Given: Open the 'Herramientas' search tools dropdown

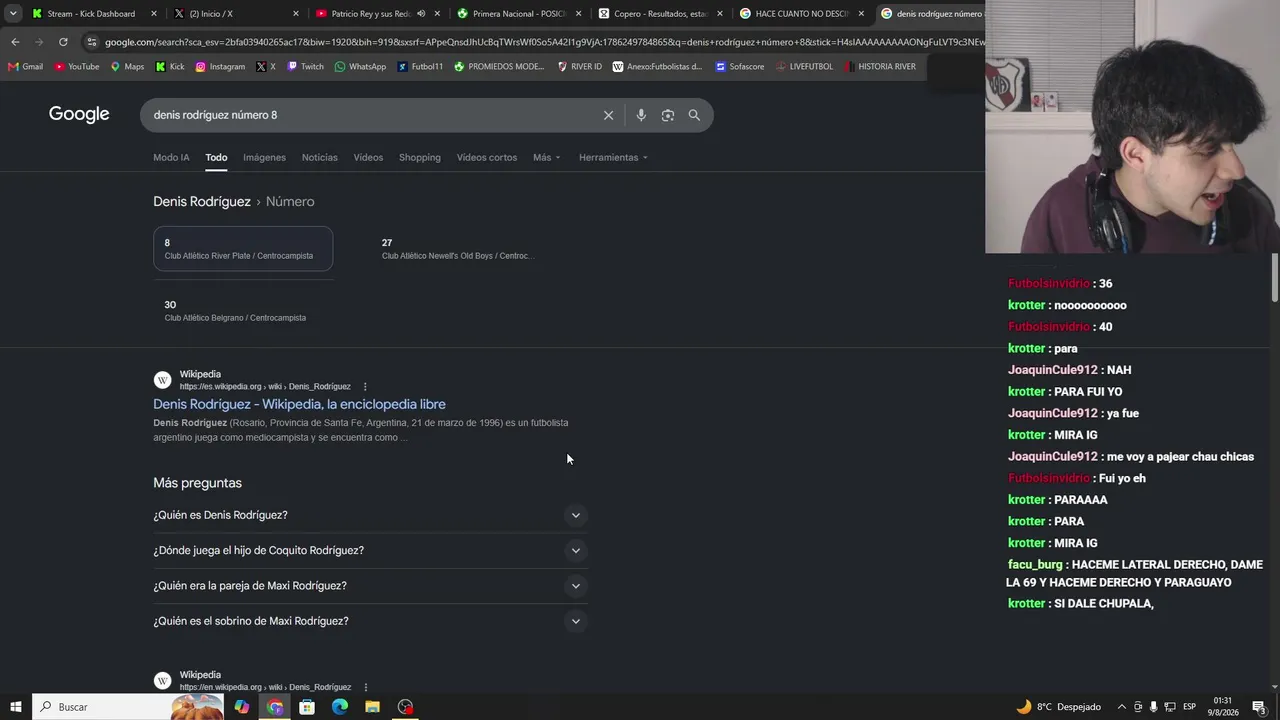Looking at the screenshot, I should [613, 157].
